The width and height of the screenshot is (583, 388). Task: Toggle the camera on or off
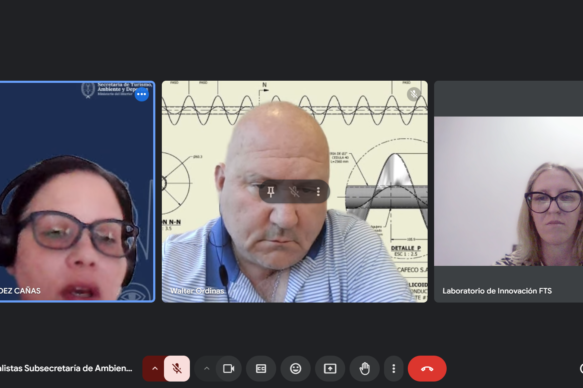click(x=228, y=368)
